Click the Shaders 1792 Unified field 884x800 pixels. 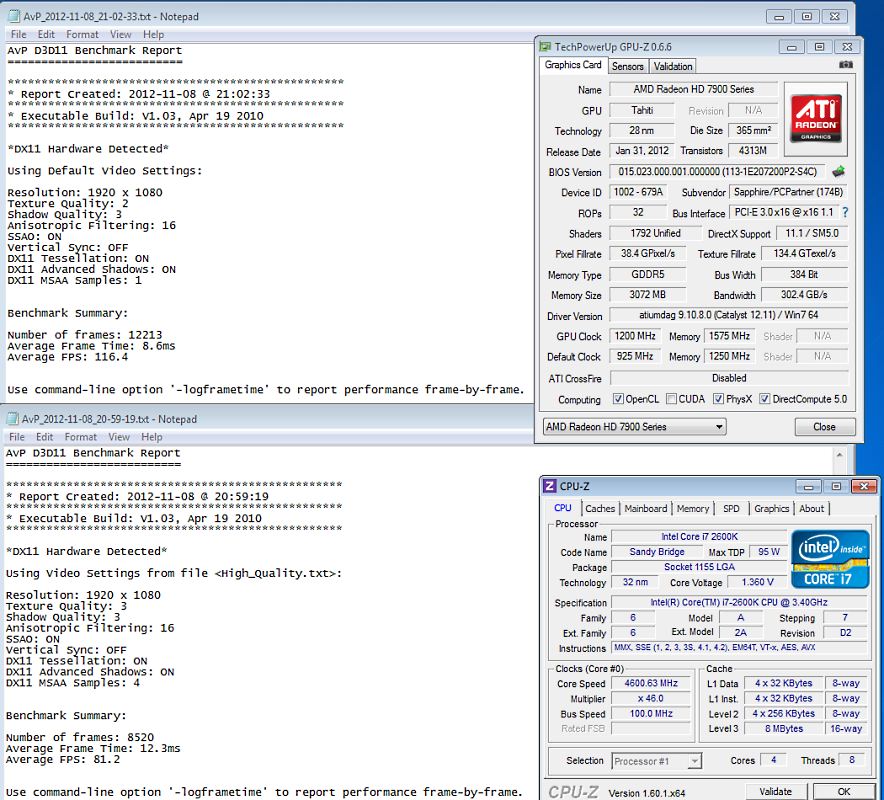tap(655, 233)
